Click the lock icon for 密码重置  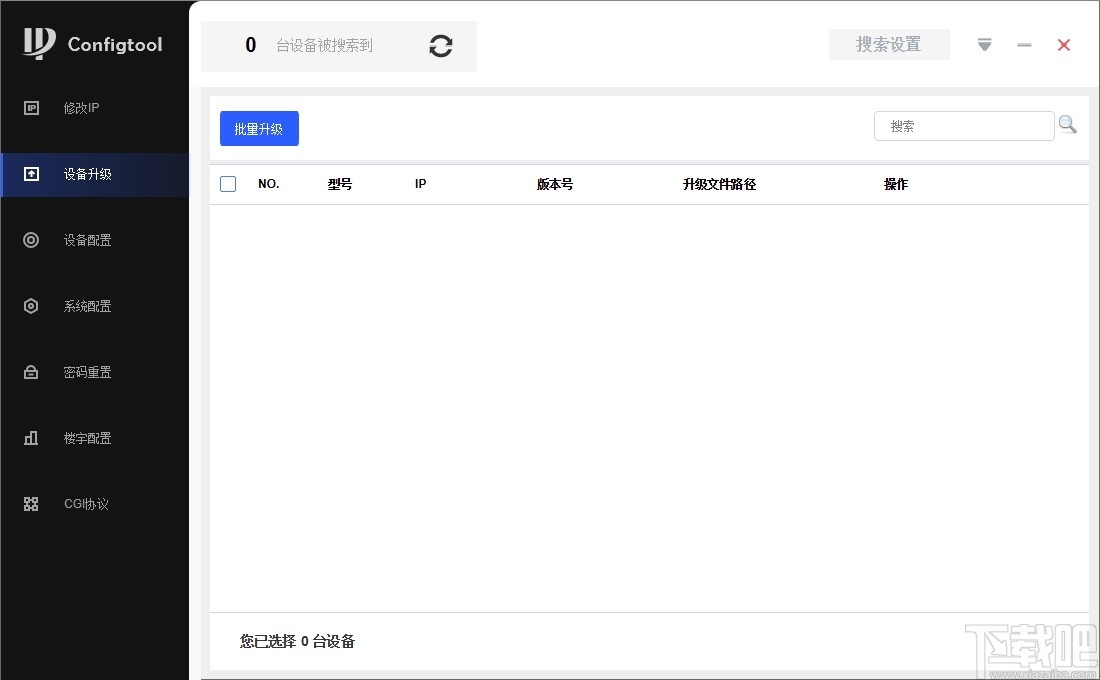click(x=31, y=371)
